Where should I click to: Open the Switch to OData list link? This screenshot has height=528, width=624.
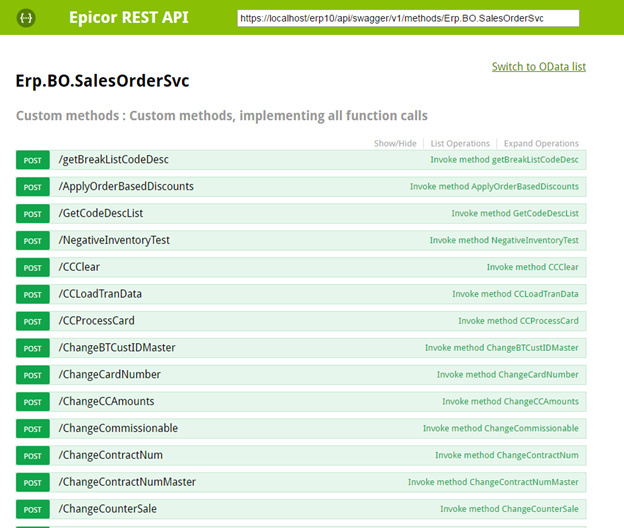[538, 66]
